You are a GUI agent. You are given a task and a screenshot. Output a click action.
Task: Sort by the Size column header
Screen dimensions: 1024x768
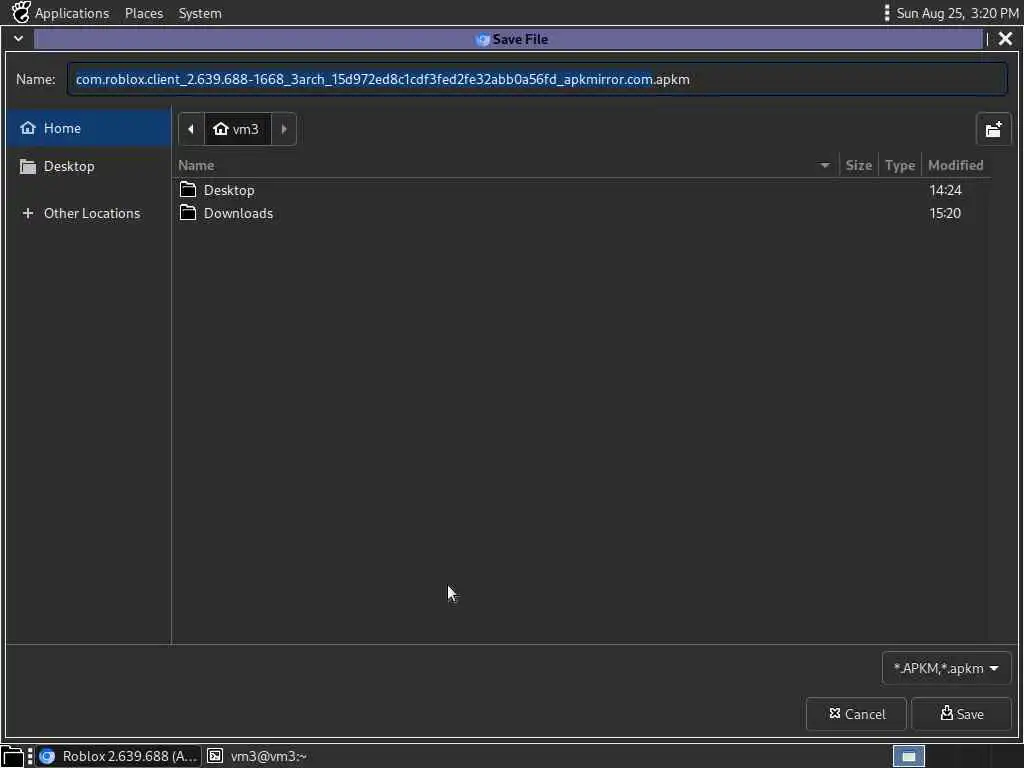tap(858, 165)
